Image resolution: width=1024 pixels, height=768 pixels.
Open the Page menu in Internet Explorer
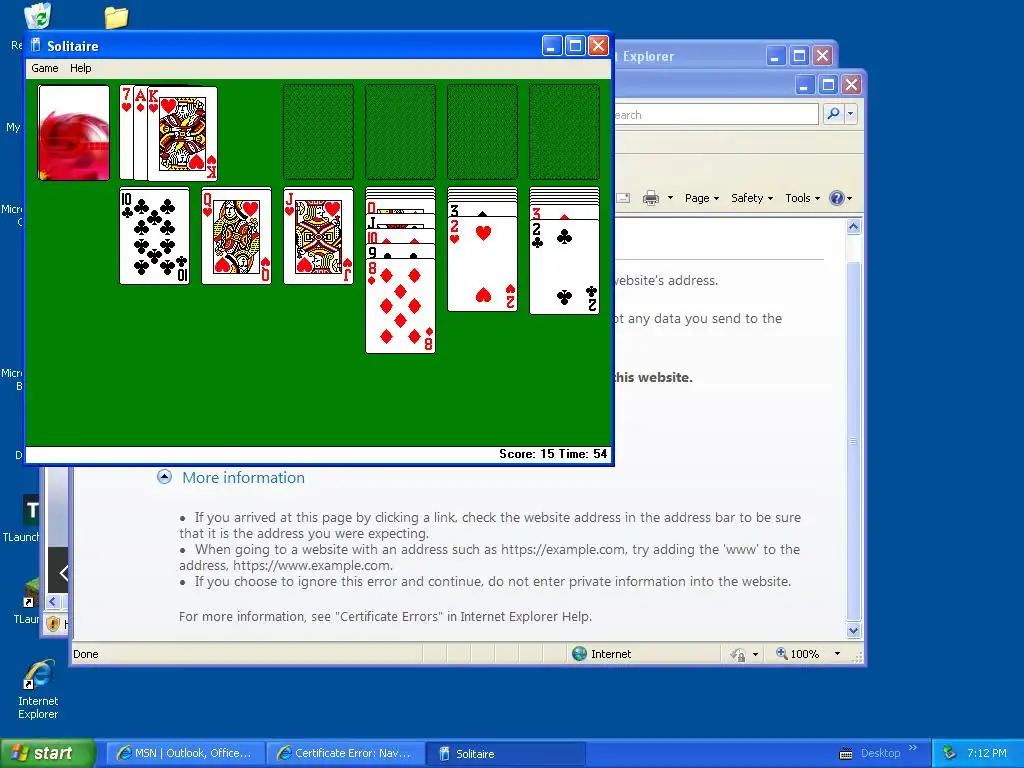[x=701, y=198]
